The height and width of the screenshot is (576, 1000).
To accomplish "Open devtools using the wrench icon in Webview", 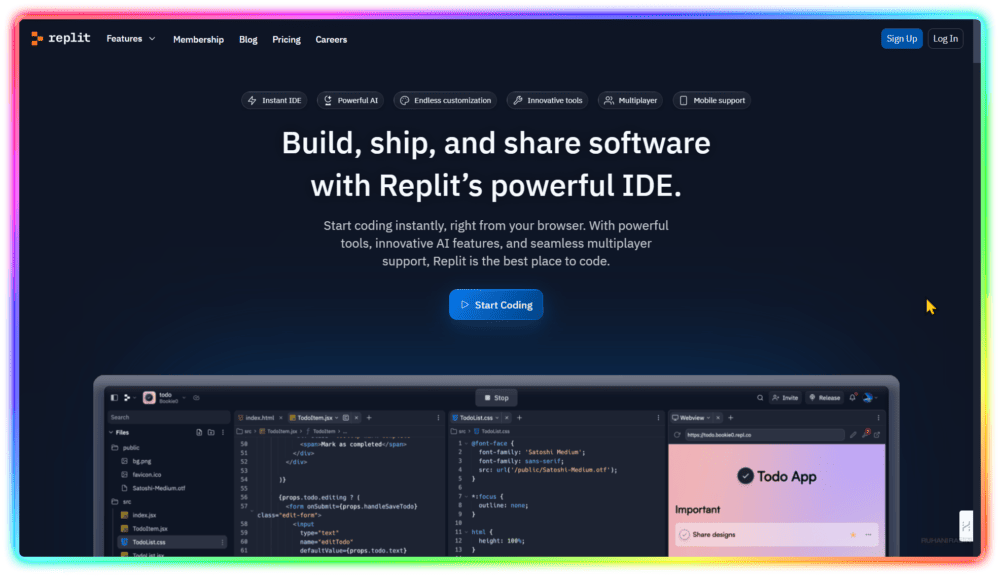I will point(866,434).
